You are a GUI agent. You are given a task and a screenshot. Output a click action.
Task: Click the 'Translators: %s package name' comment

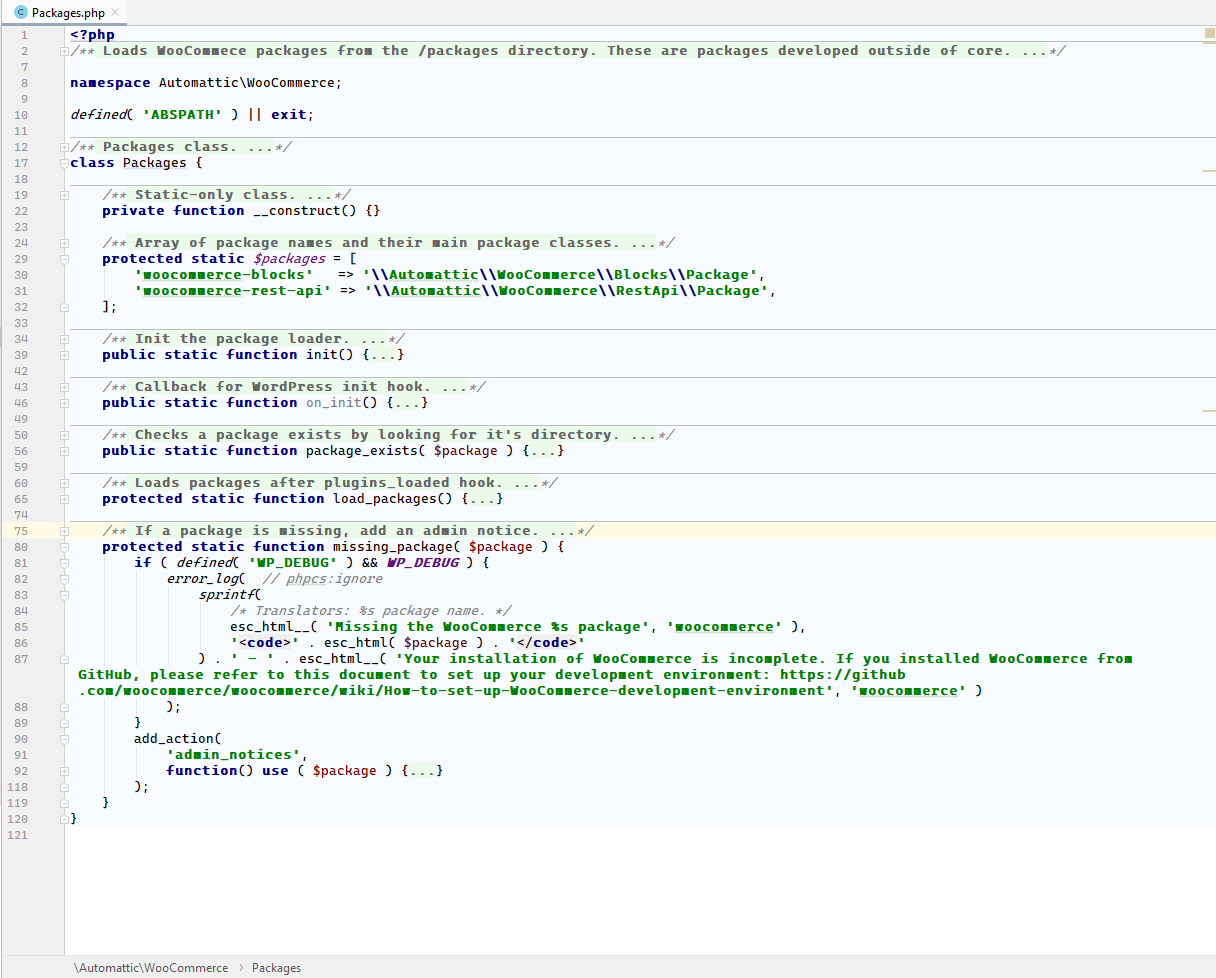pyautogui.click(x=371, y=611)
